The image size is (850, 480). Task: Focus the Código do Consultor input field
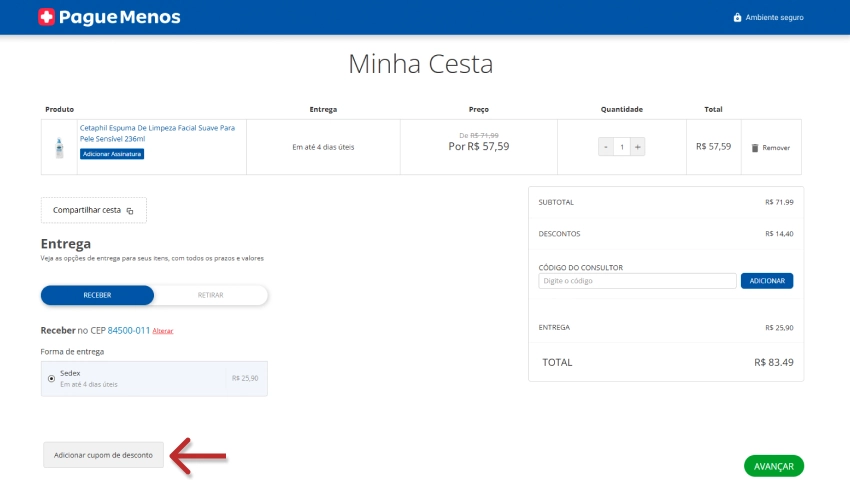tap(636, 281)
